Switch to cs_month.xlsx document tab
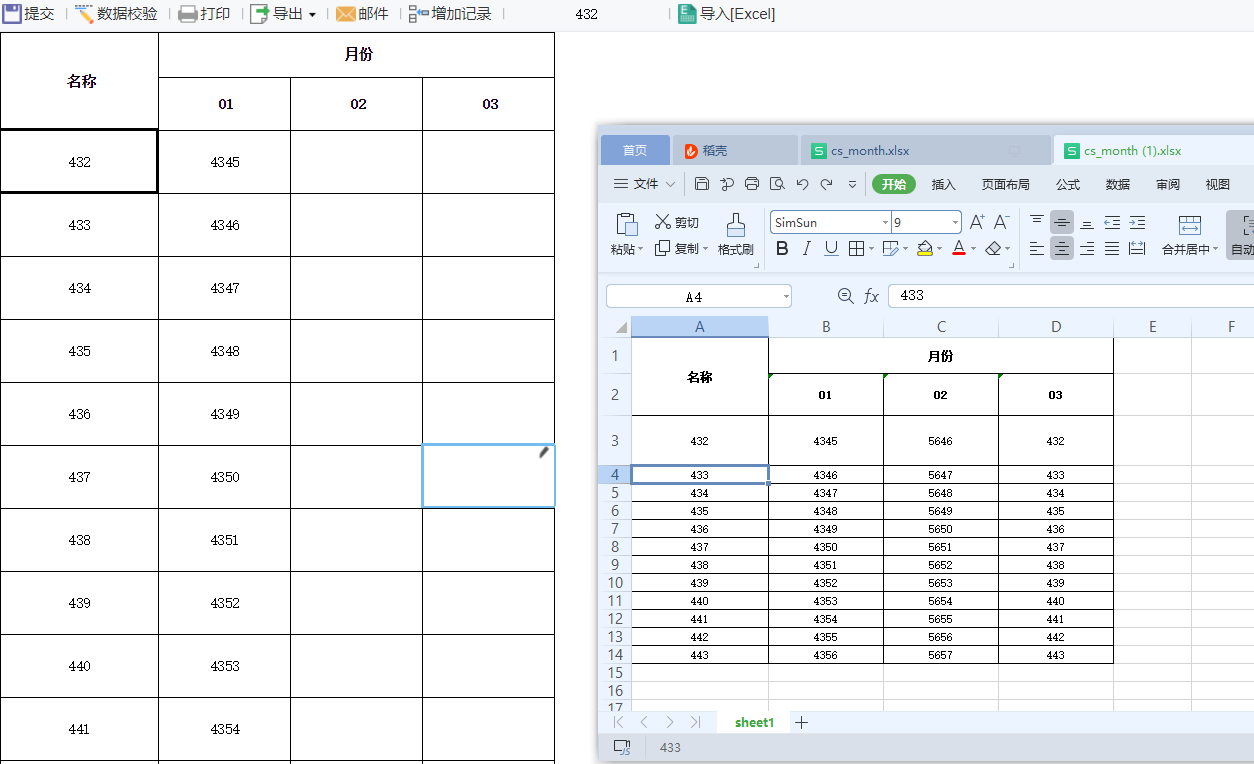This screenshot has width=1254, height=764. click(x=924, y=151)
